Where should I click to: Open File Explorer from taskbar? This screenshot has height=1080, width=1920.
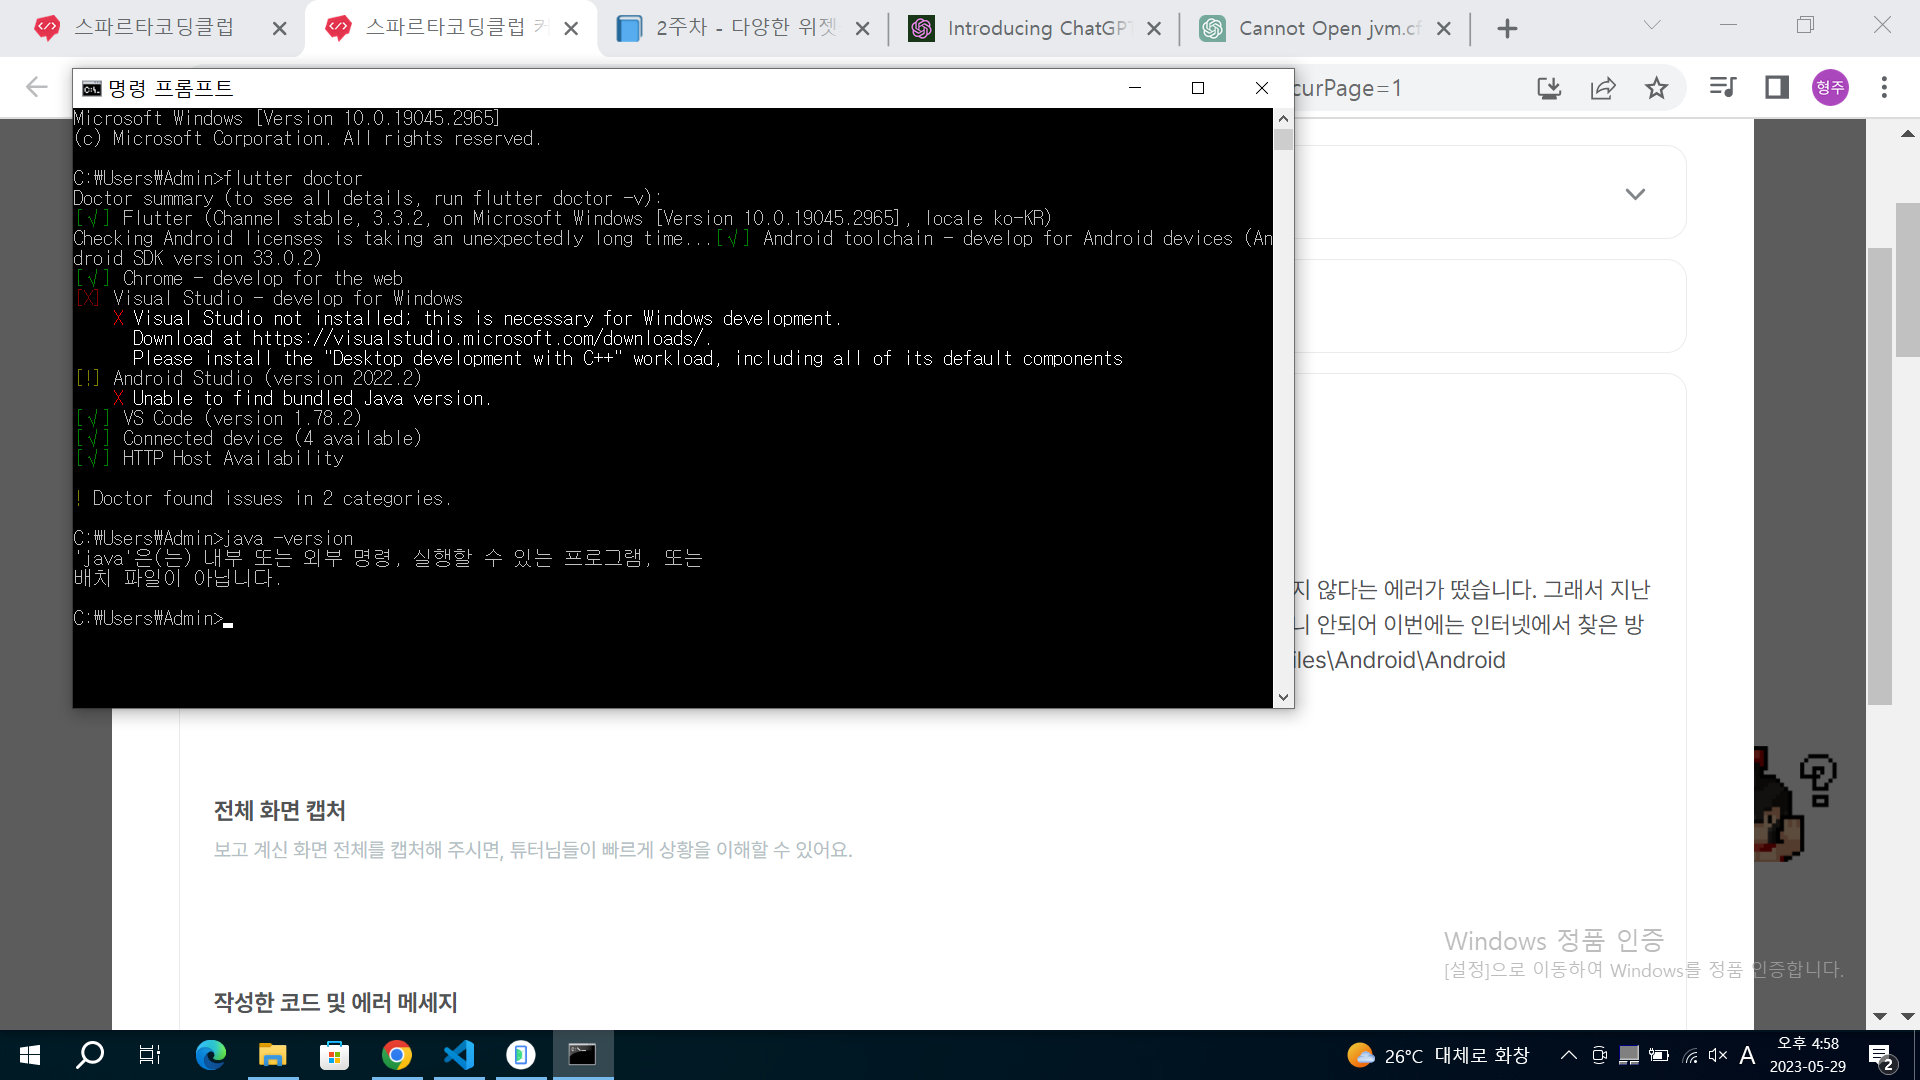[272, 1055]
